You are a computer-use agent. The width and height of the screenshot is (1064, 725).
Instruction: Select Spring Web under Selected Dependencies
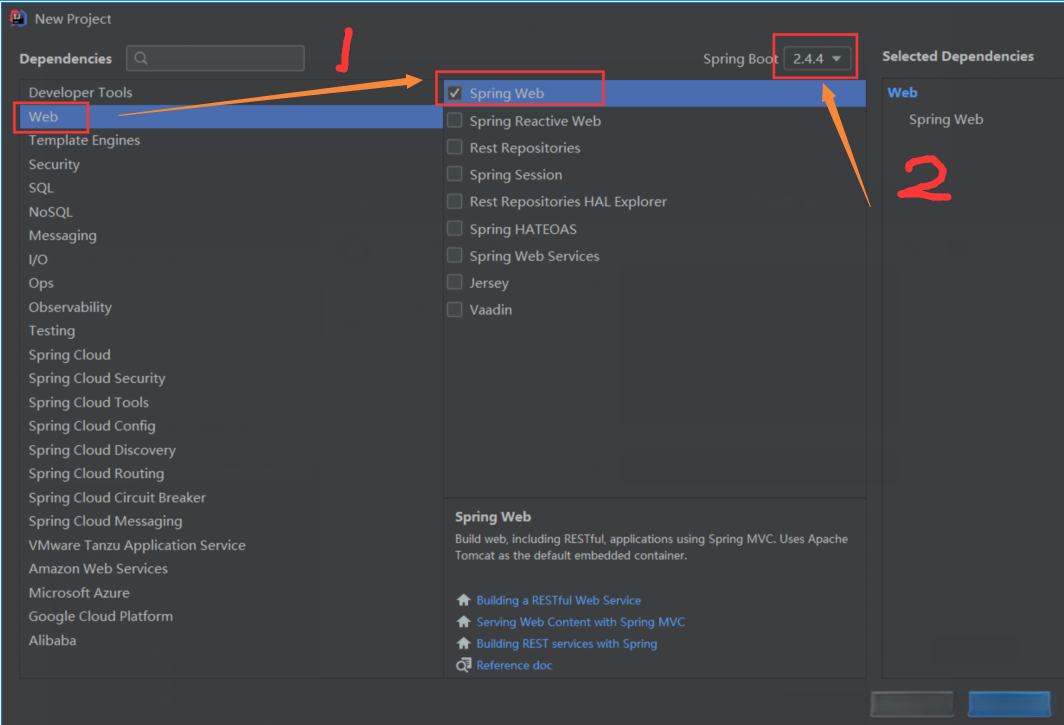tap(946, 120)
